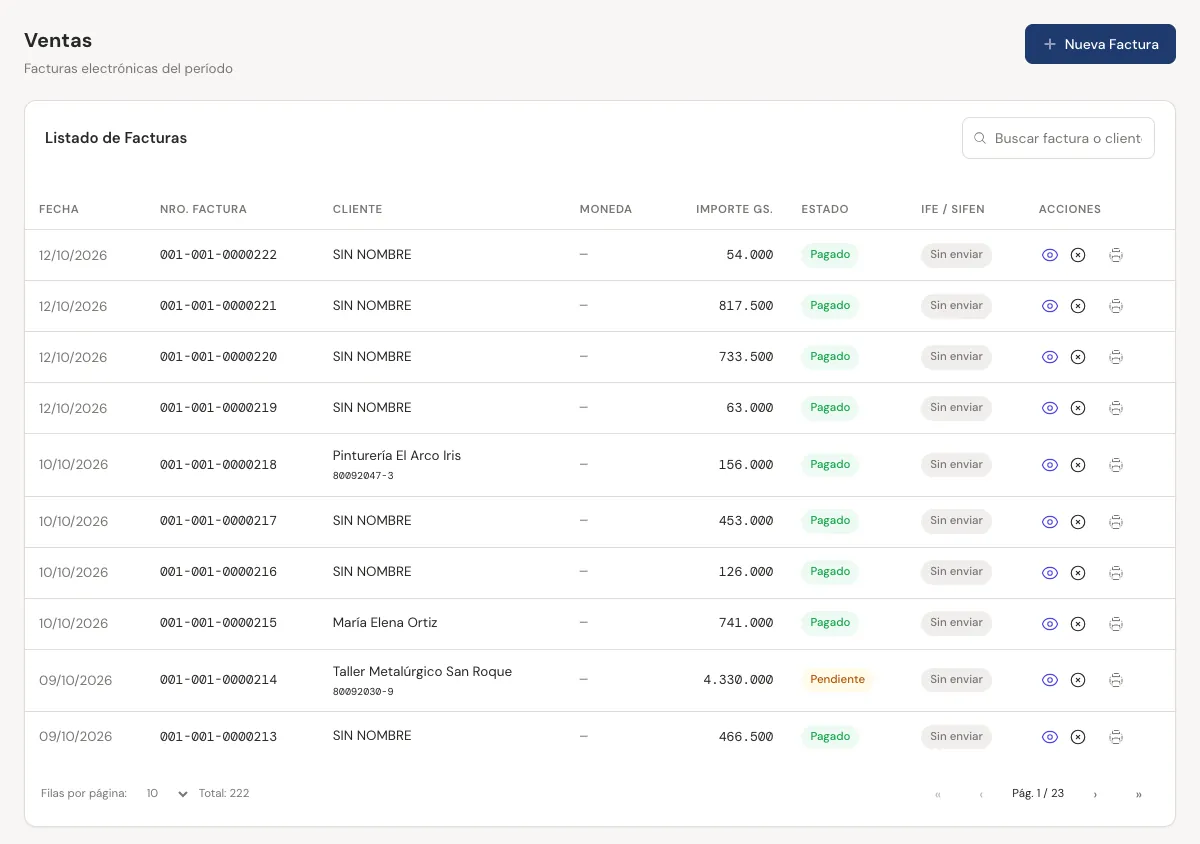1200x844 pixels.
Task: Cancel invoice 001-001-0000216
Action: pyautogui.click(x=1078, y=573)
